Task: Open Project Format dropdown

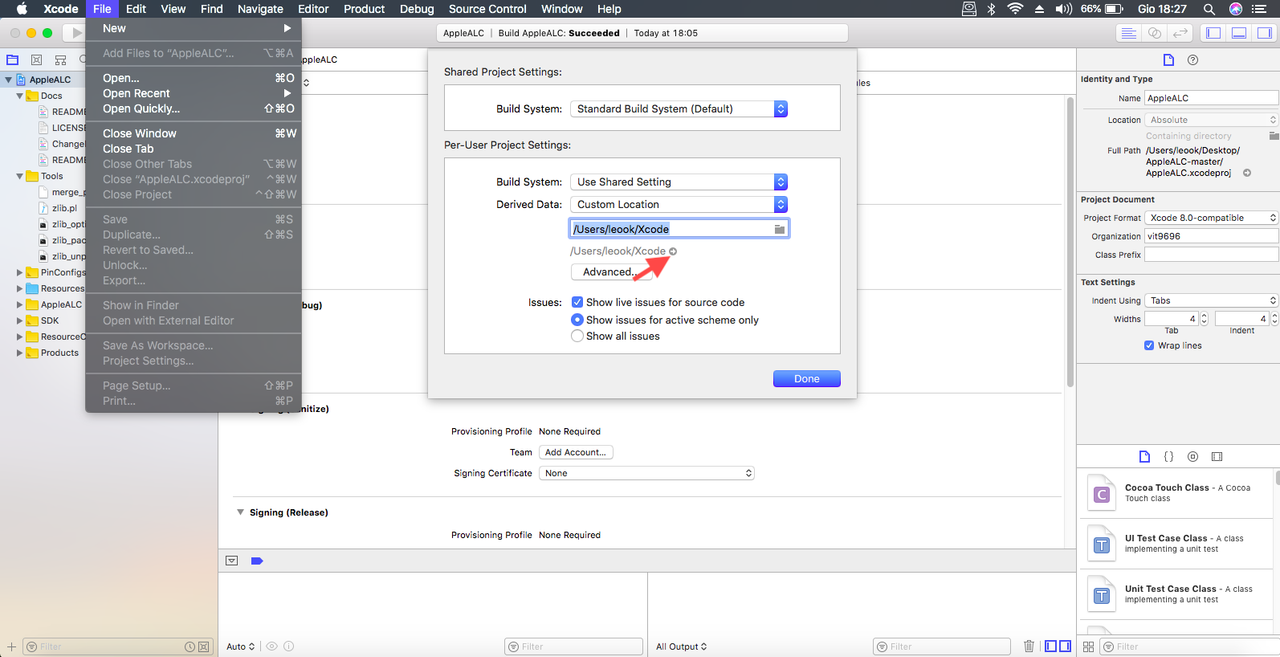Action: 1212,217
